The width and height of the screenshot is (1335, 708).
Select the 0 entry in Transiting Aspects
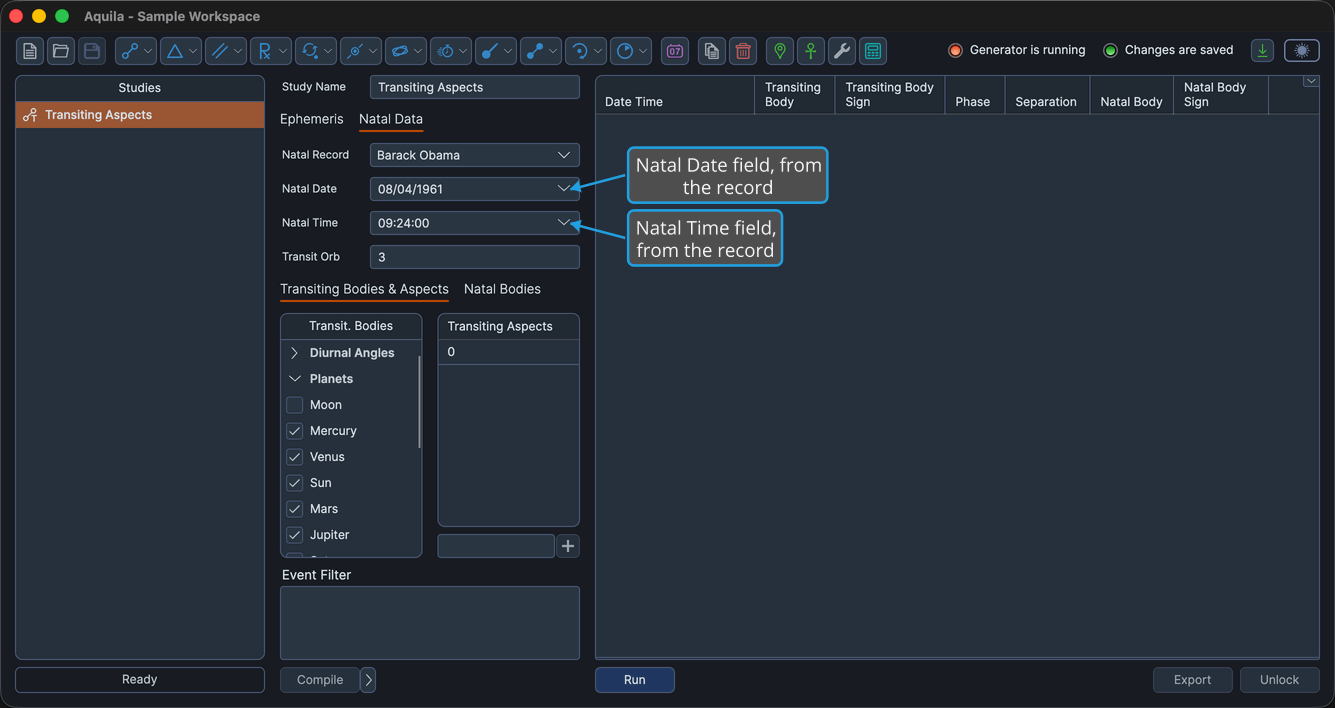pyautogui.click(x=508, y=352)
